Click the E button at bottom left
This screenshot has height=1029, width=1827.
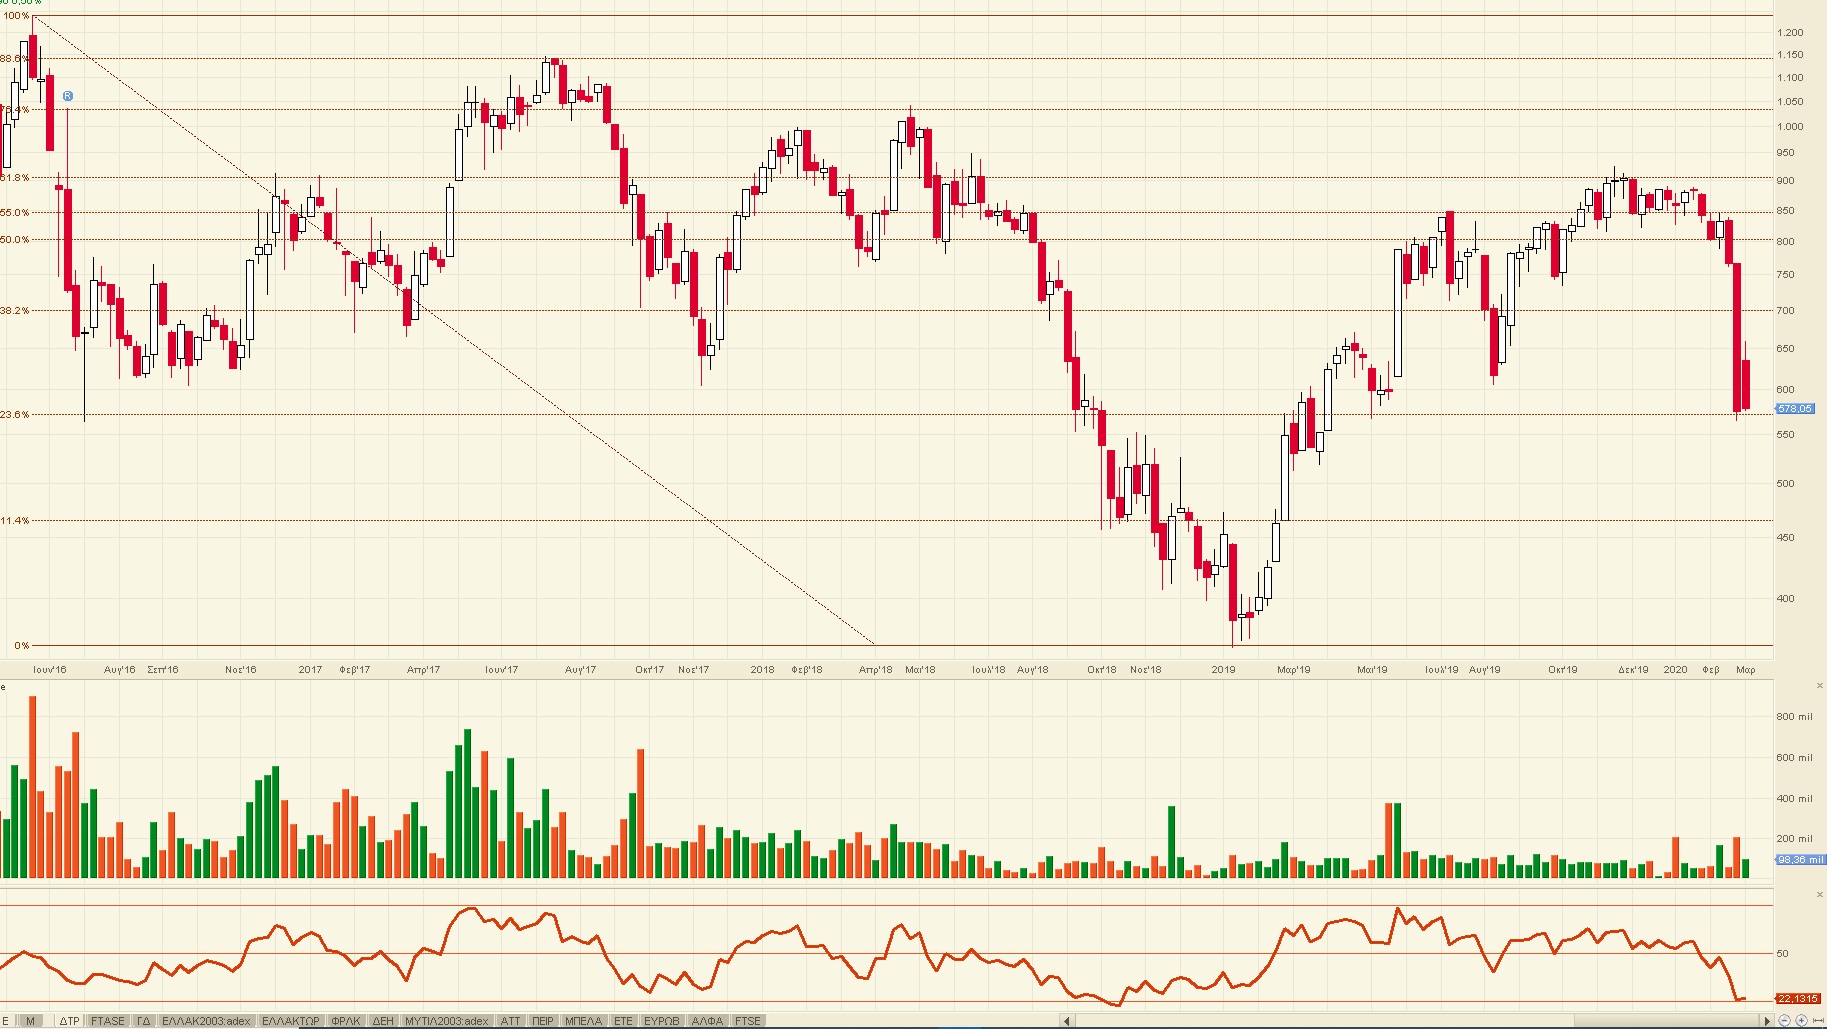coord(6,1021)
